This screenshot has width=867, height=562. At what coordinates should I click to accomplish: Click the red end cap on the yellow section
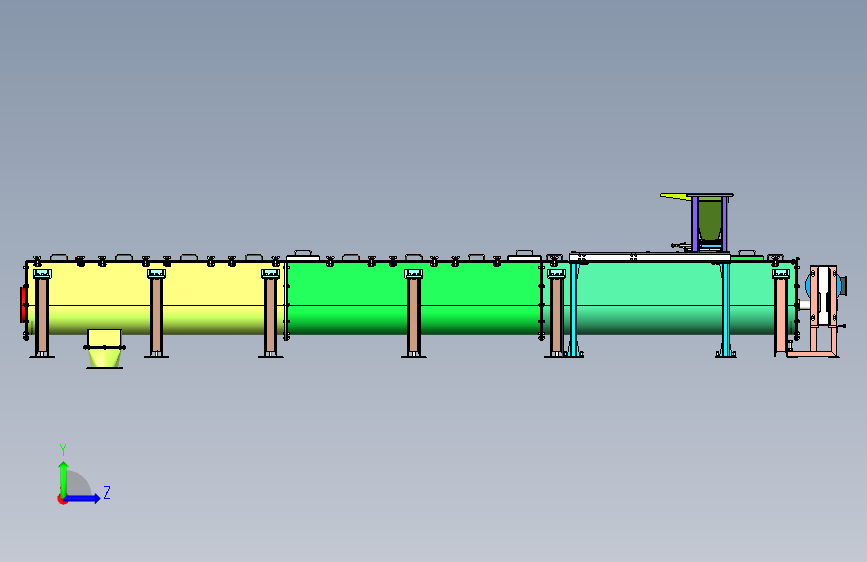23,304
